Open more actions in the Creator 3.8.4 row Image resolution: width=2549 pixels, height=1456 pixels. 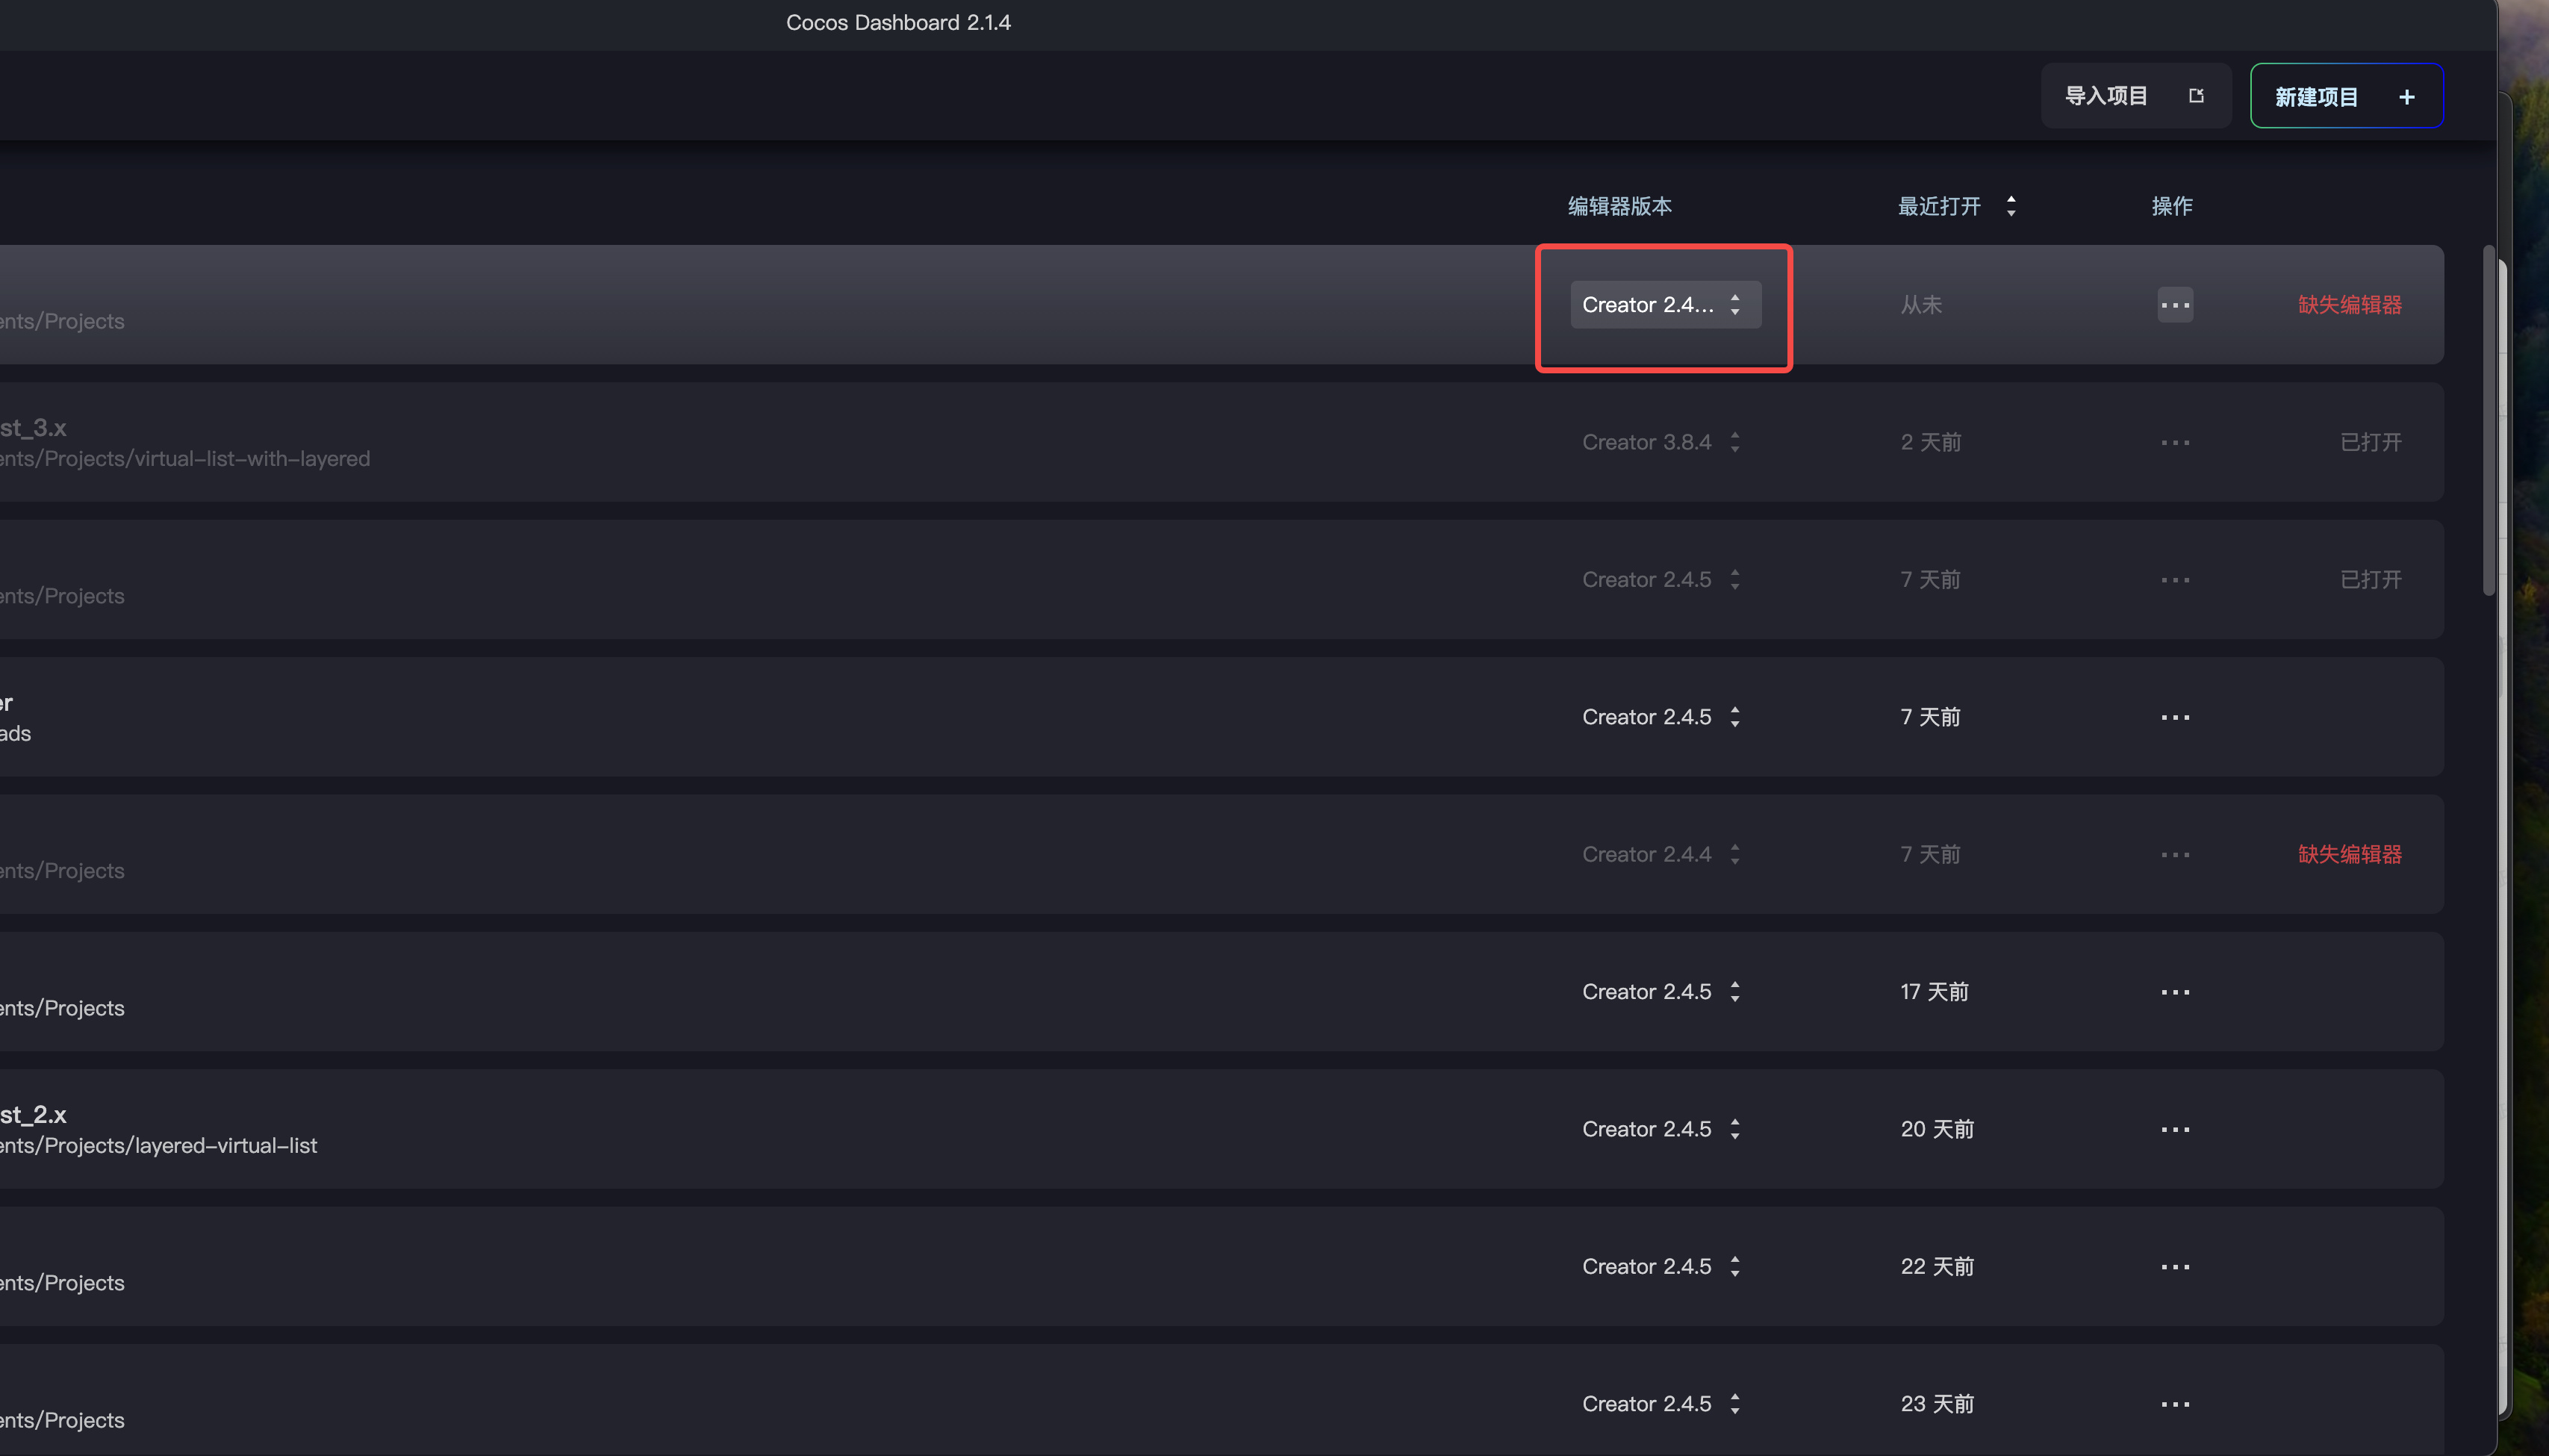point(2175,442)
